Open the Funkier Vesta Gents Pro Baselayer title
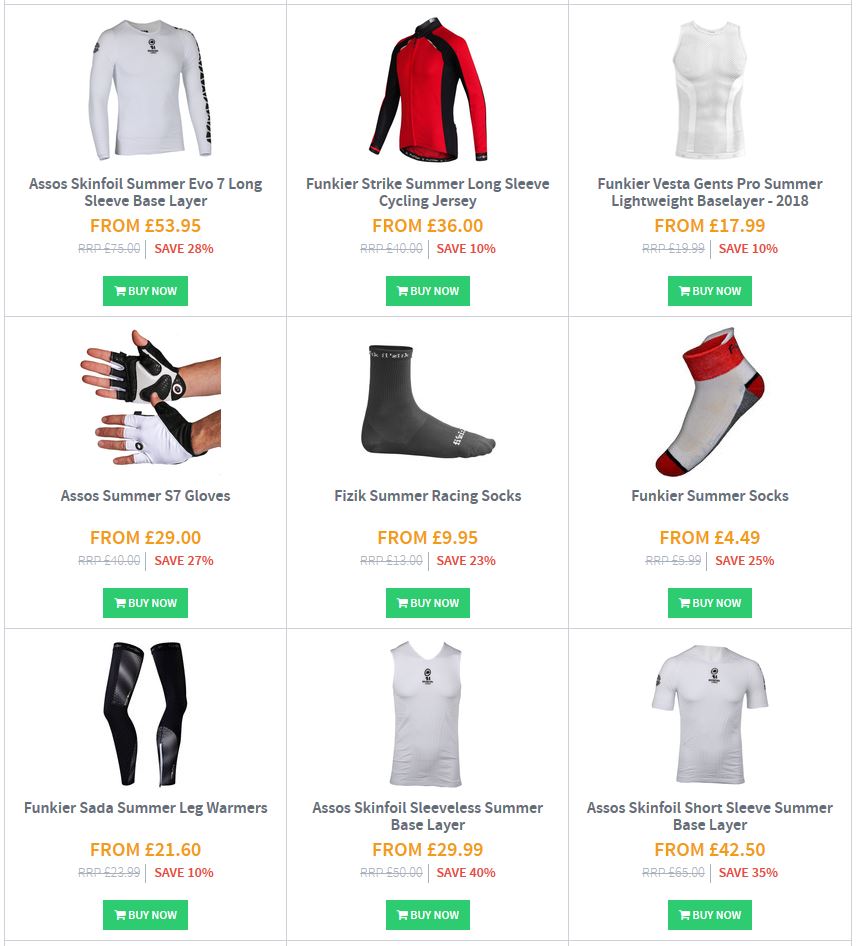 (x=710, y=192)
